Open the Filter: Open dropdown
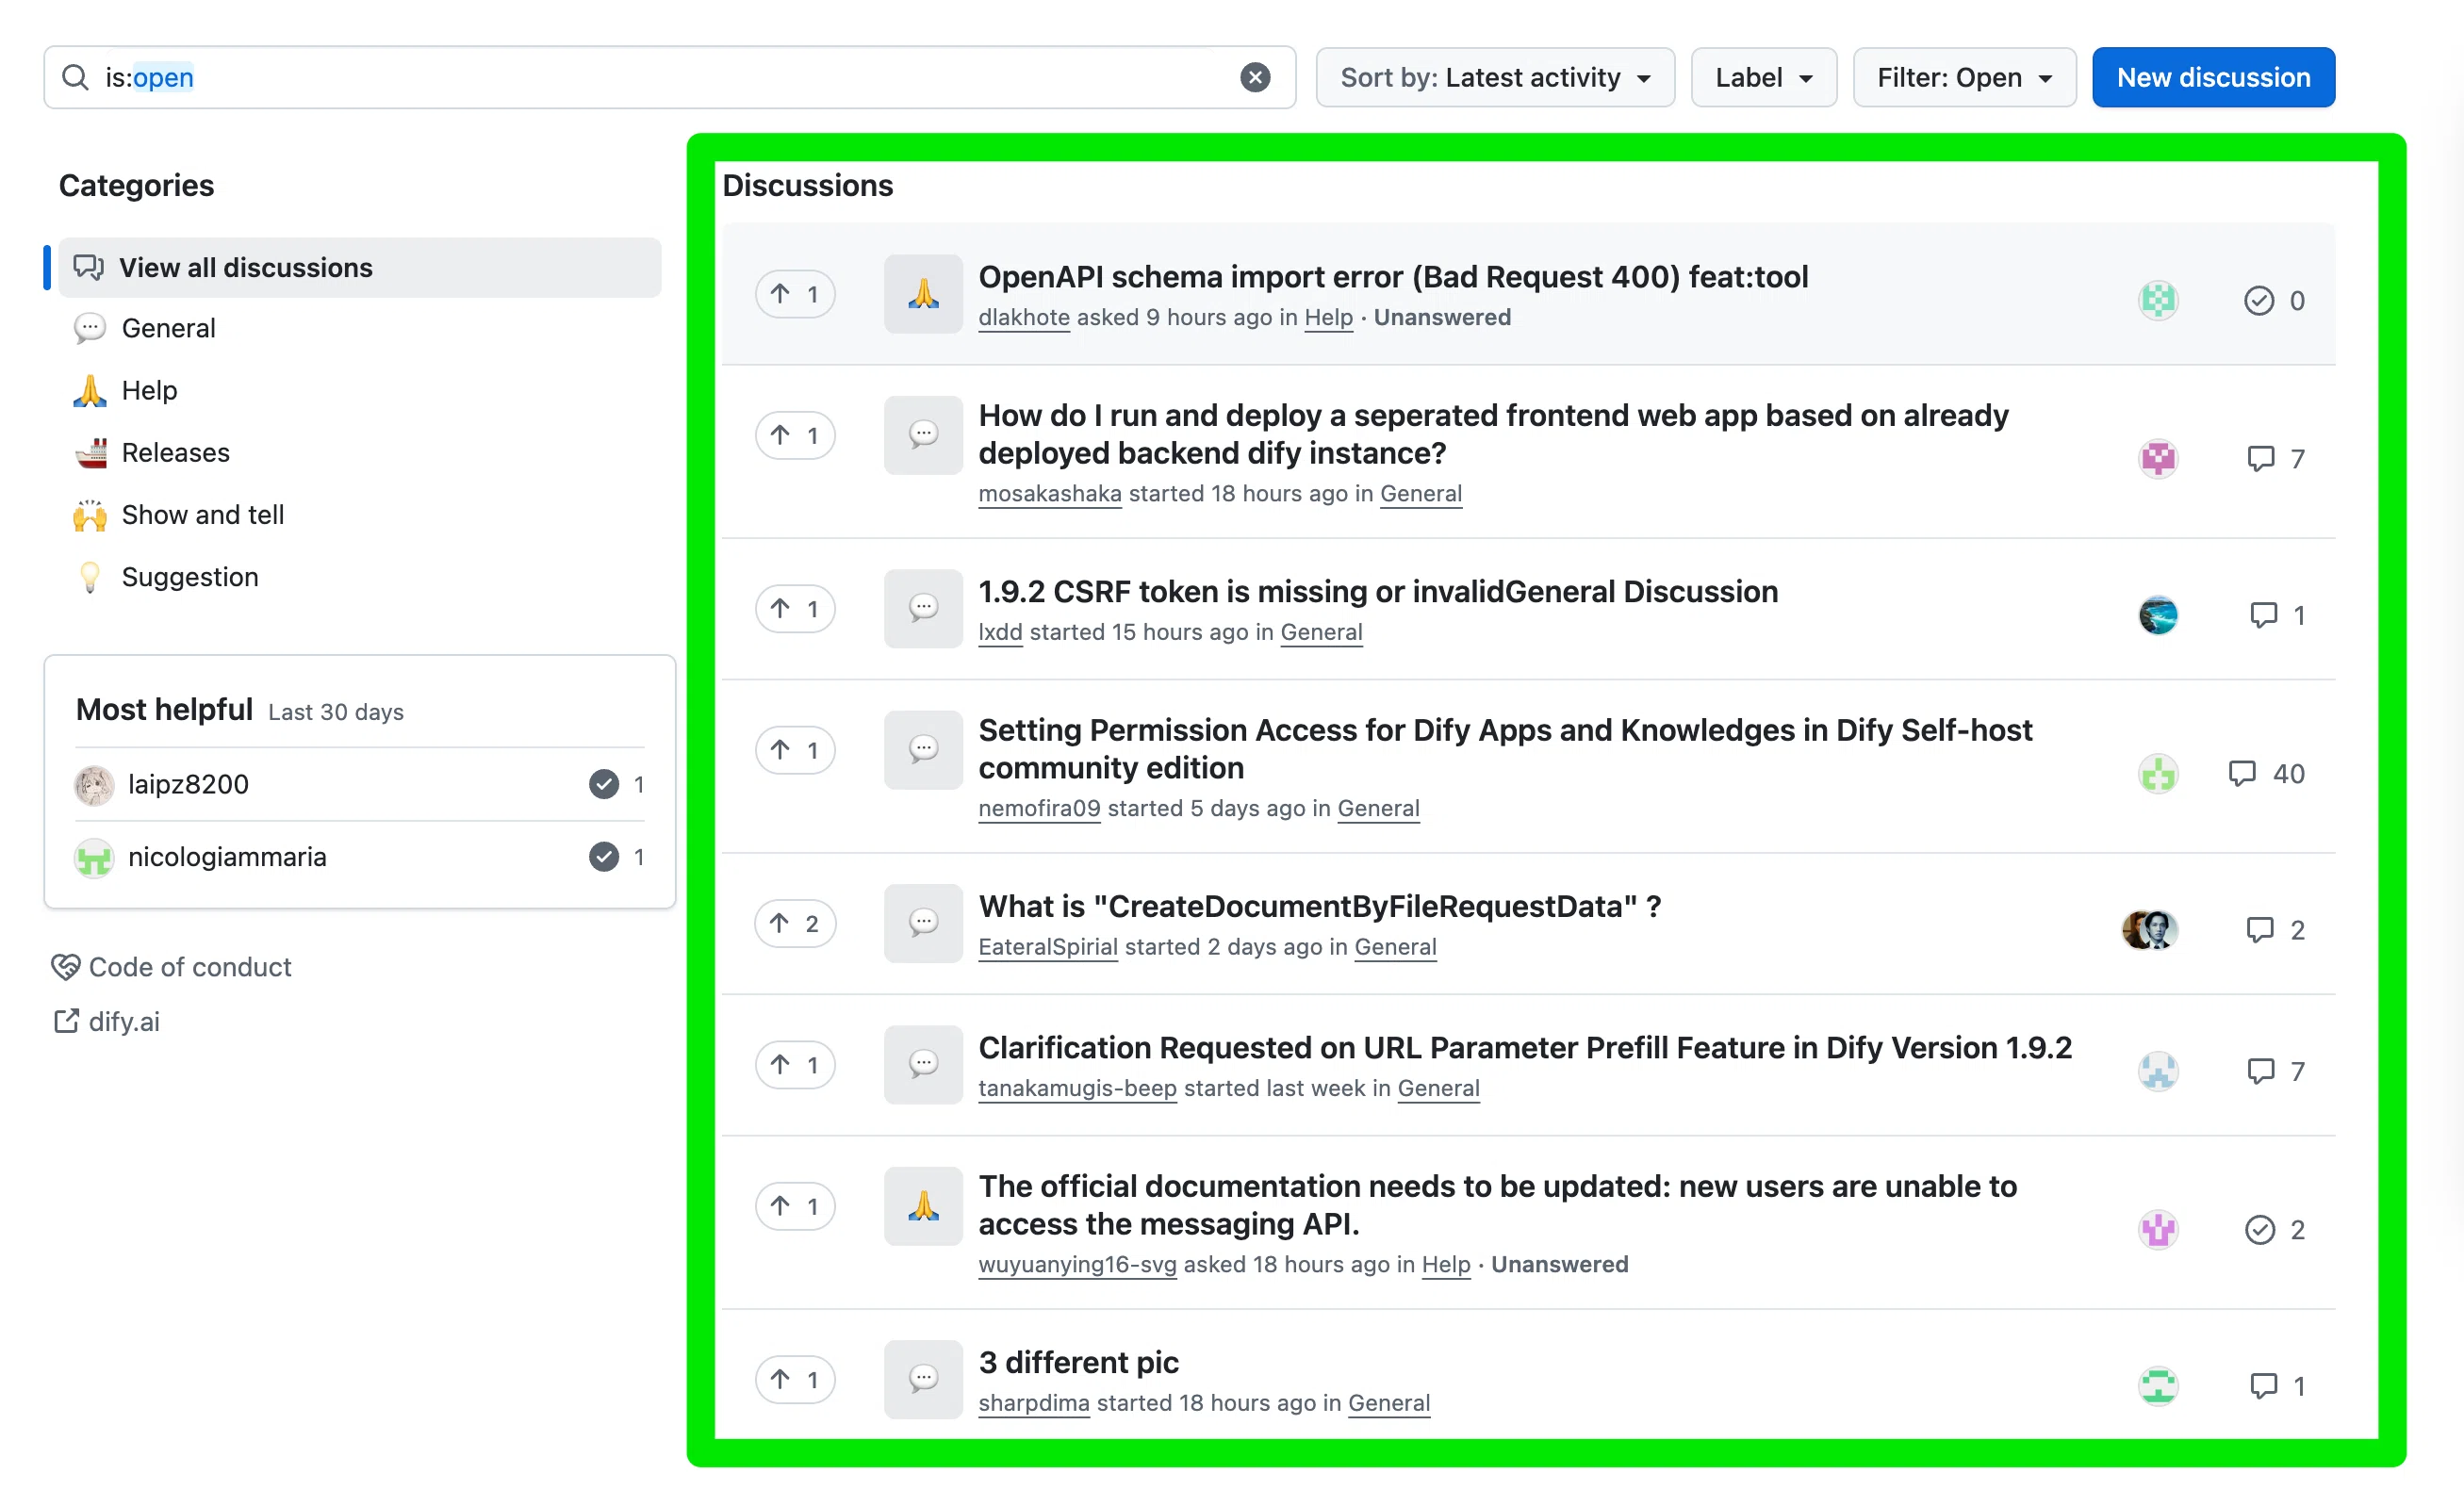 point(1964,77)
